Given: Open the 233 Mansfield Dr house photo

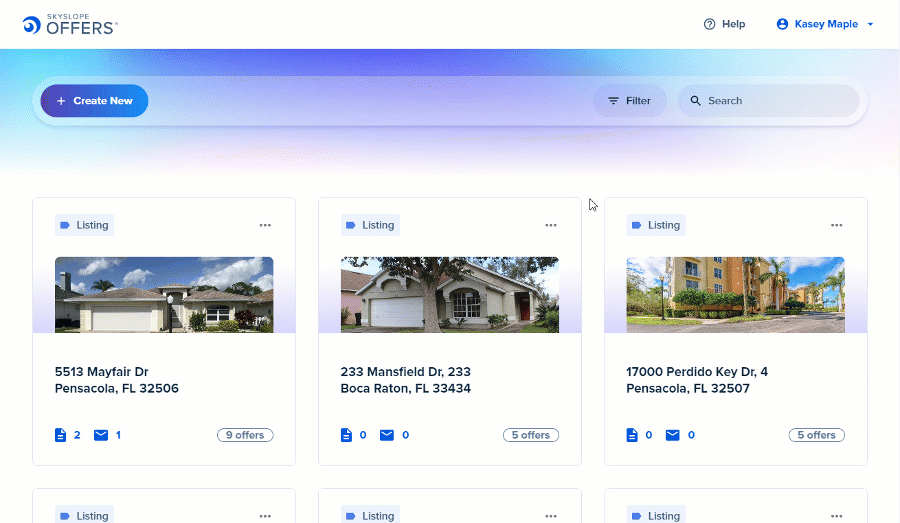Looking at the screenshot, I should coord(450,295).
